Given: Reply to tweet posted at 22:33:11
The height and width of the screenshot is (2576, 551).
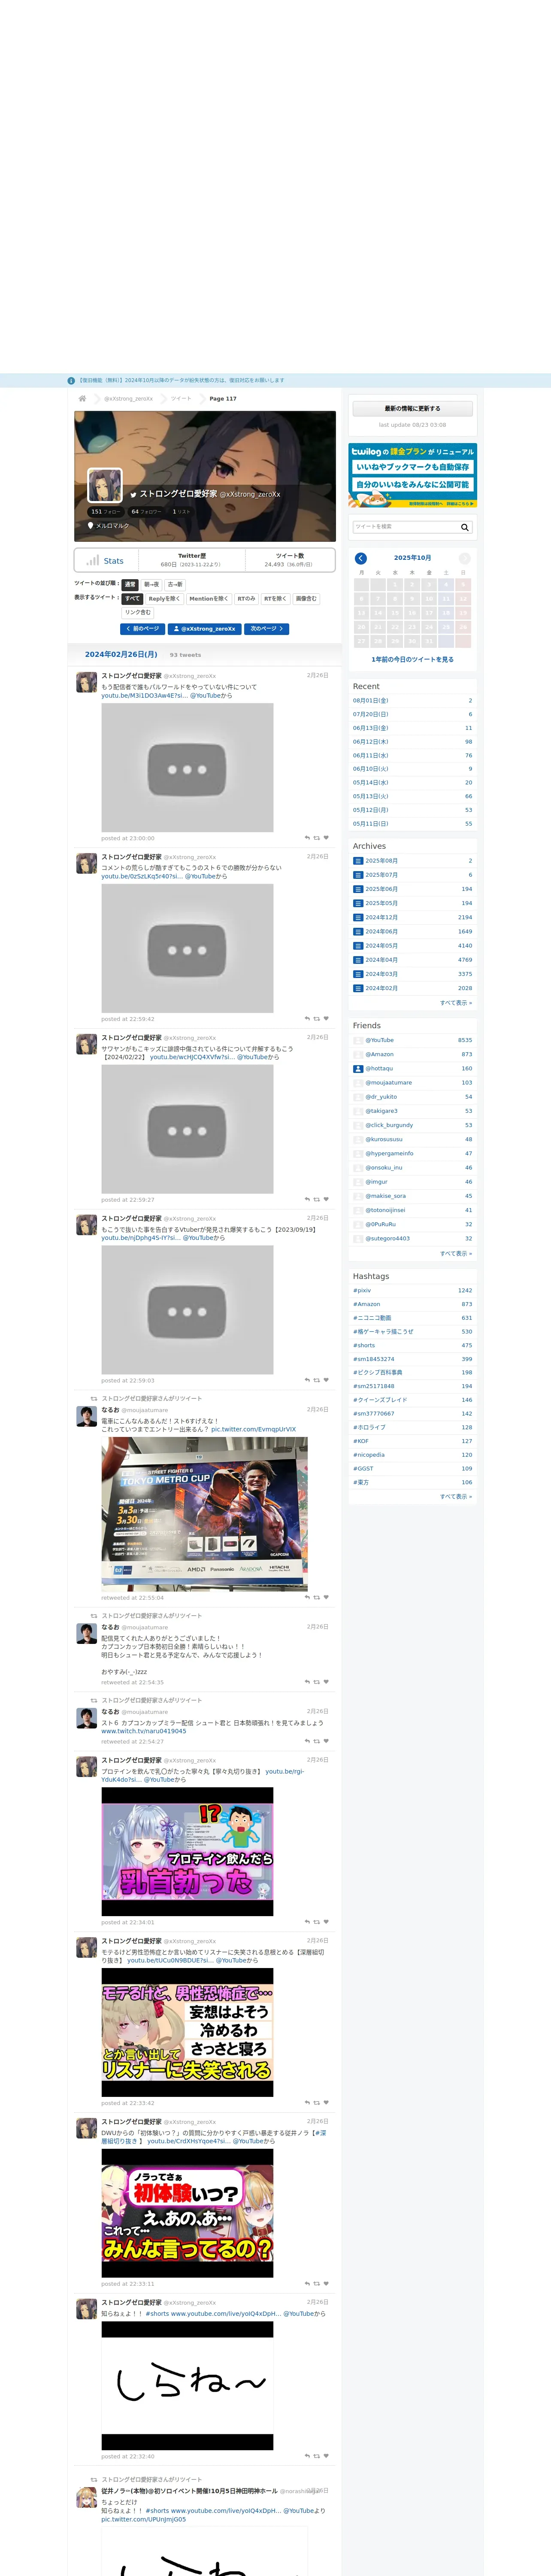Looking at the screenshot, I should 307,2284.
